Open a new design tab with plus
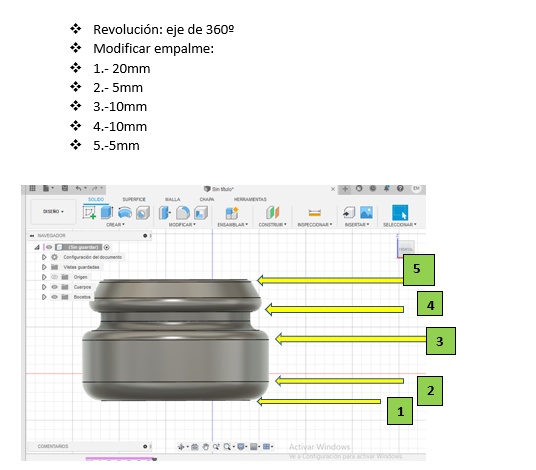 345,189
